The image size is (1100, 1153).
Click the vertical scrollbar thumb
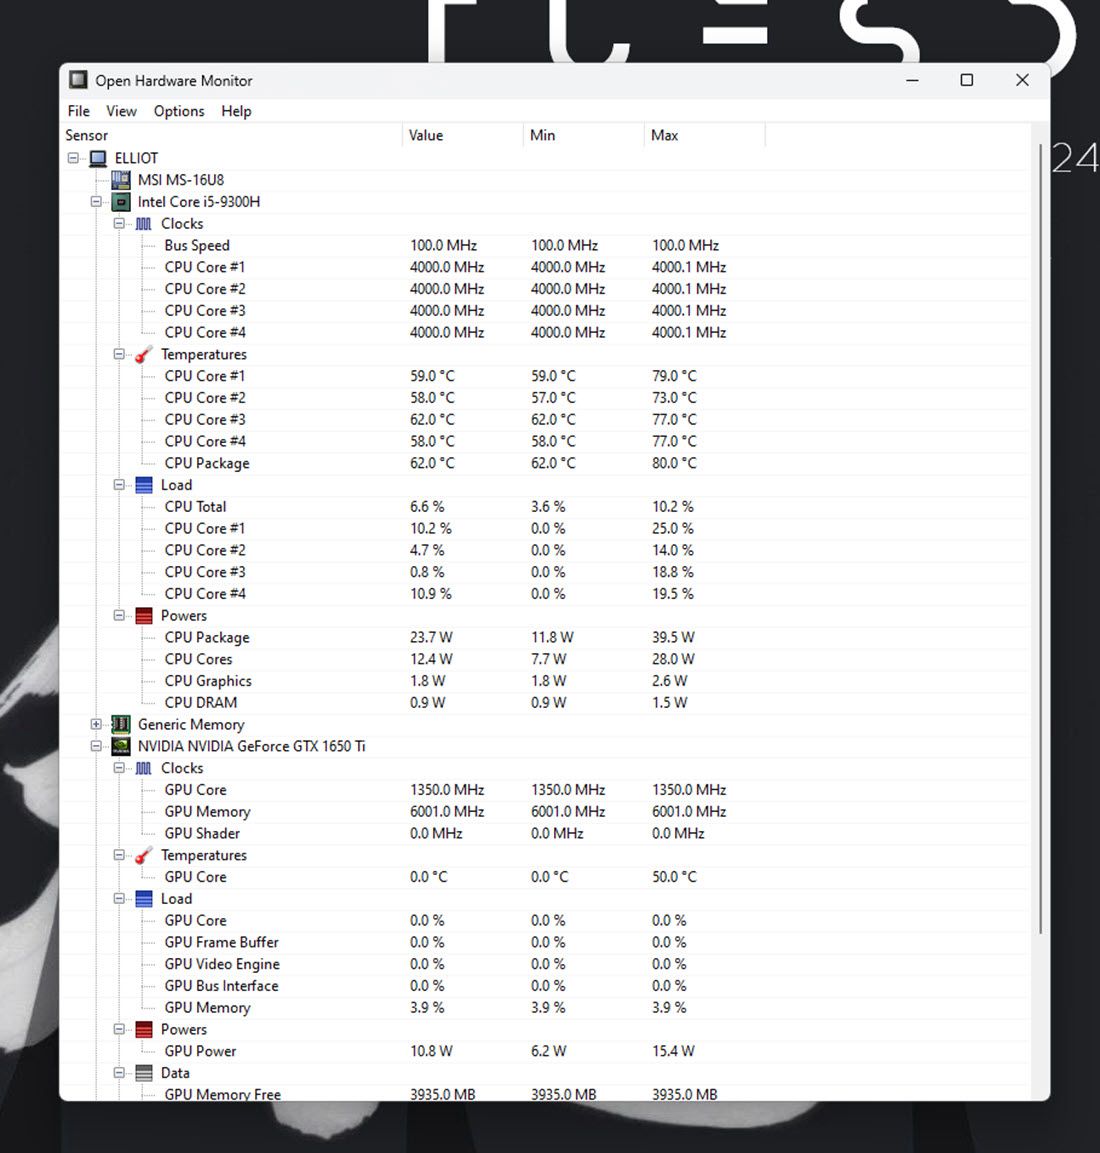[1040, 539]
